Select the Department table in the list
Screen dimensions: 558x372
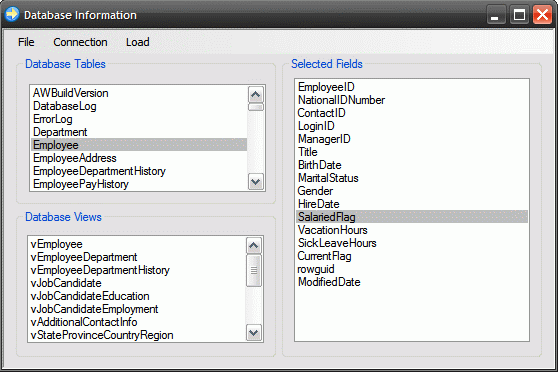coord(139,132)
